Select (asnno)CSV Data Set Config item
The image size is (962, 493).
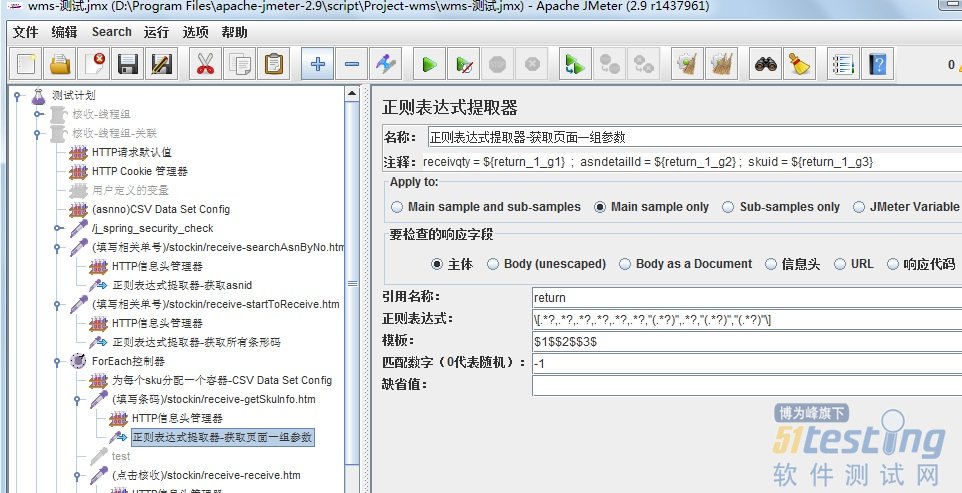coord(161,209)
